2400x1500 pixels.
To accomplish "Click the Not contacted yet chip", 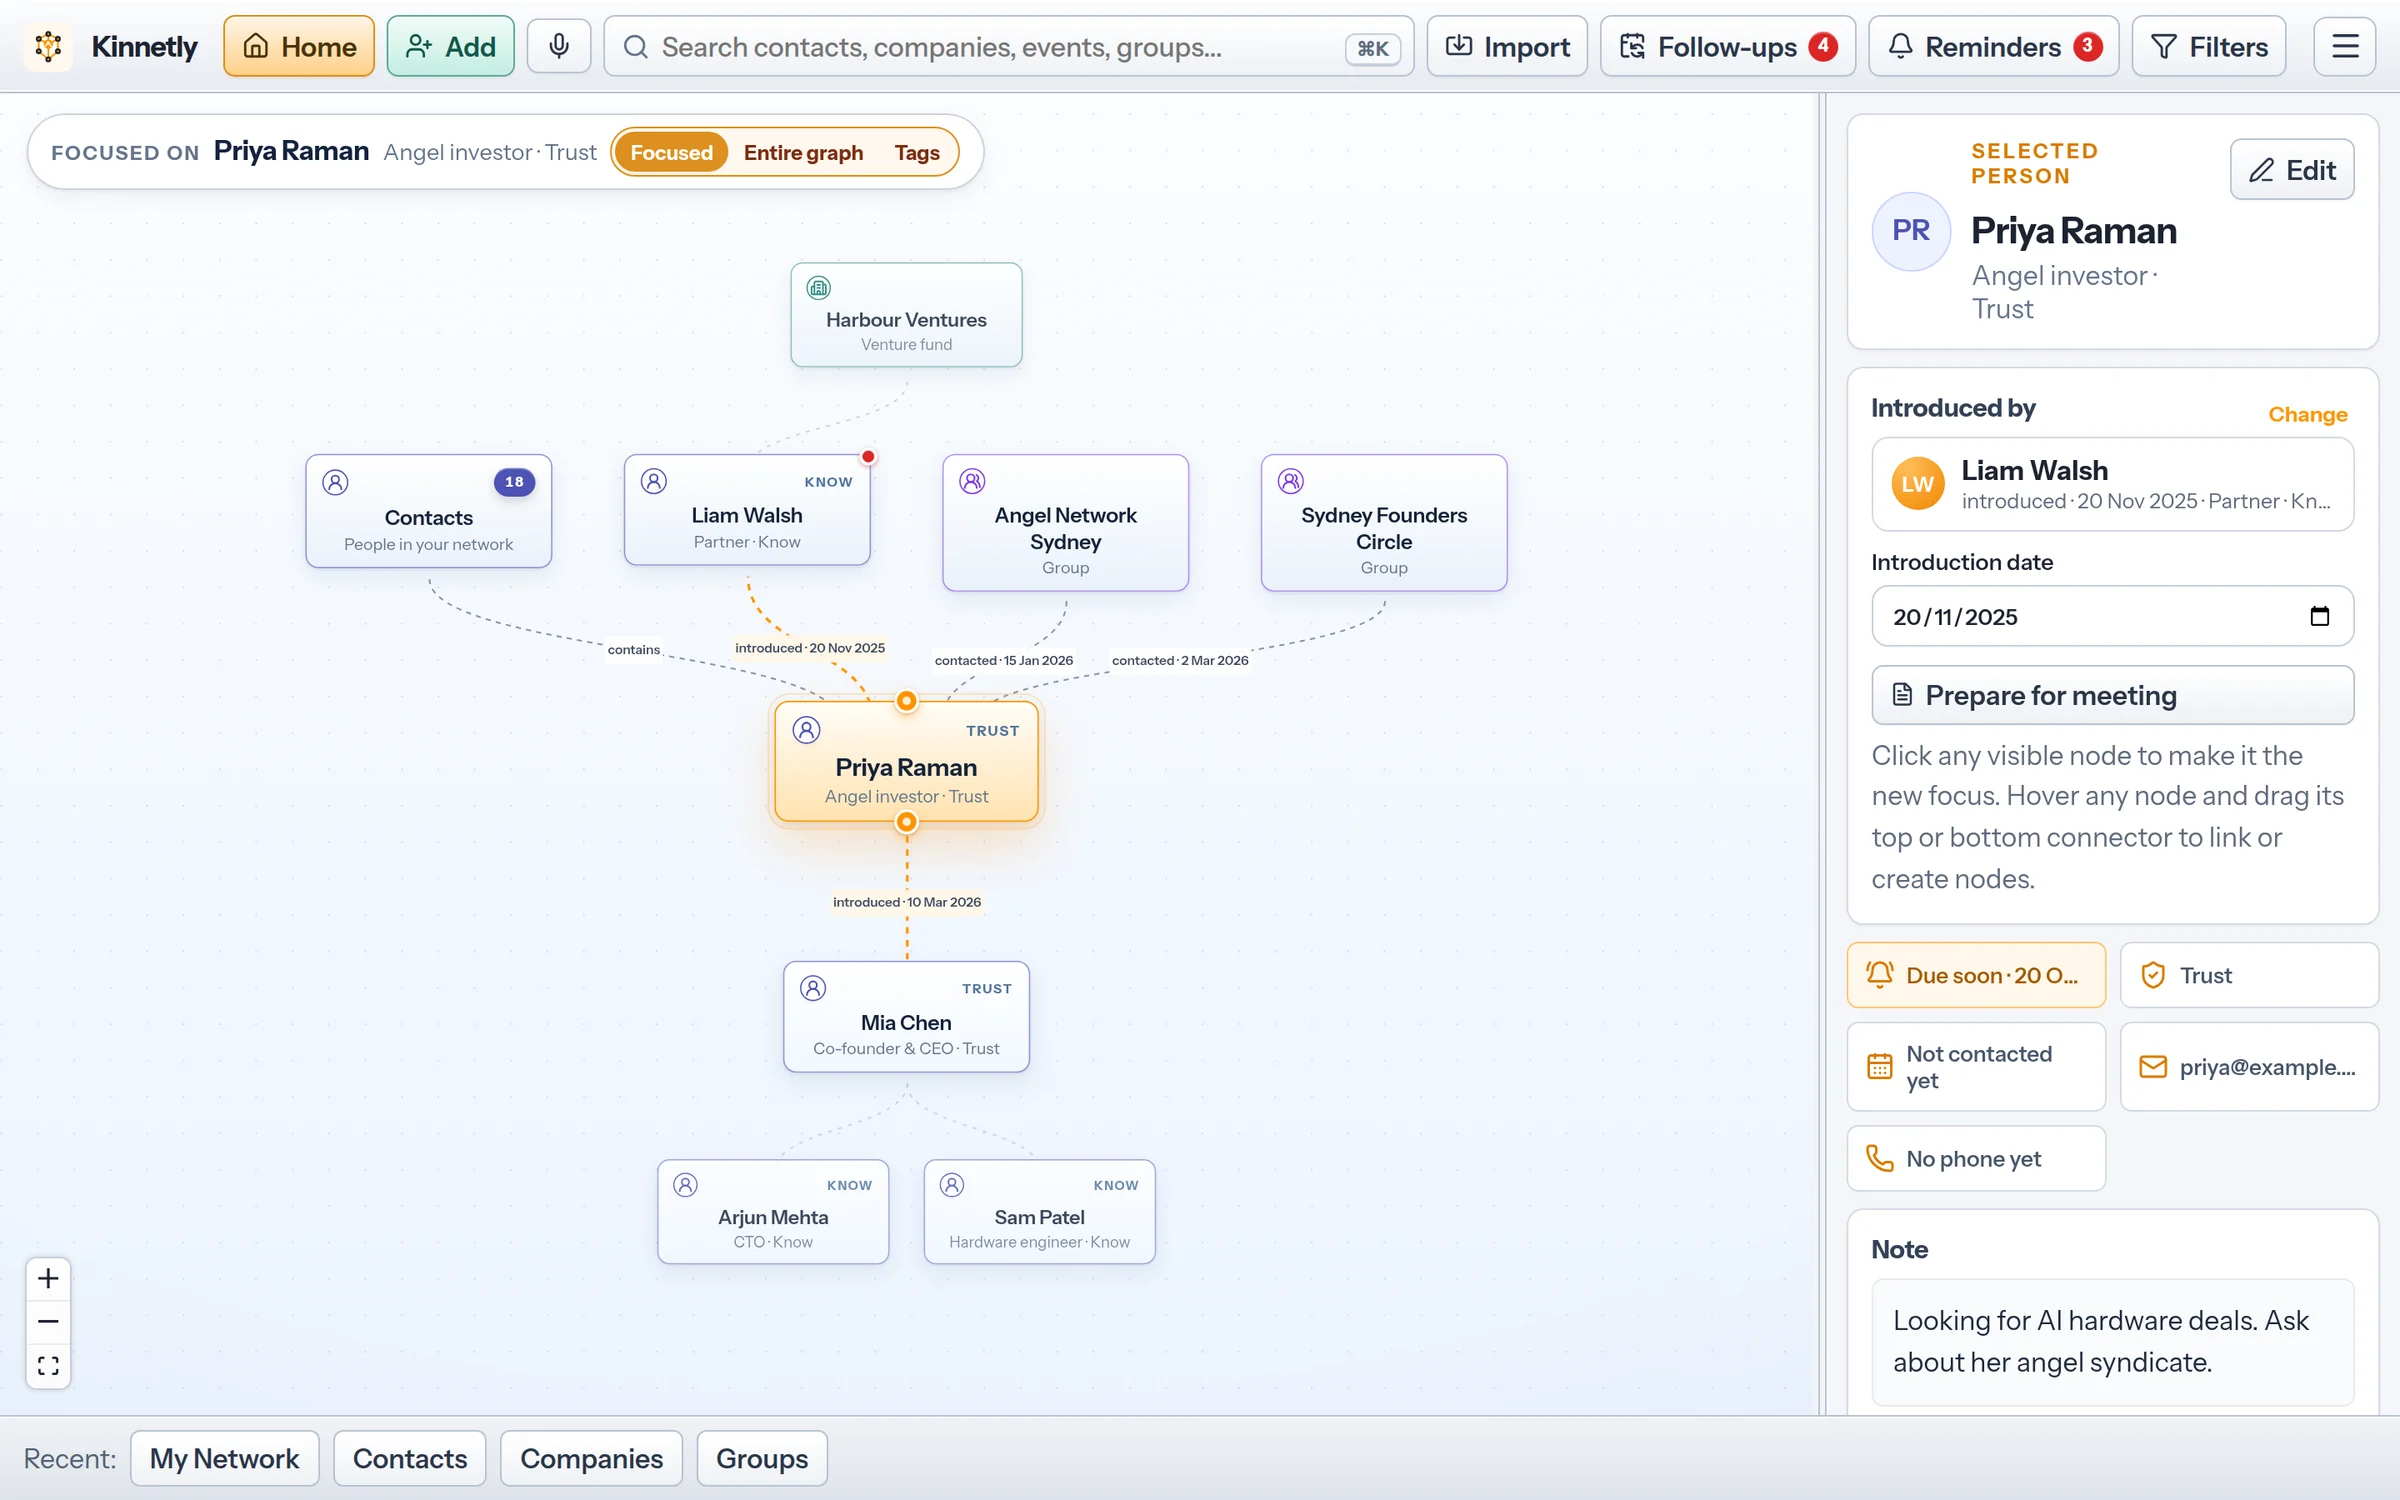I will (x=1976, y=1067).
